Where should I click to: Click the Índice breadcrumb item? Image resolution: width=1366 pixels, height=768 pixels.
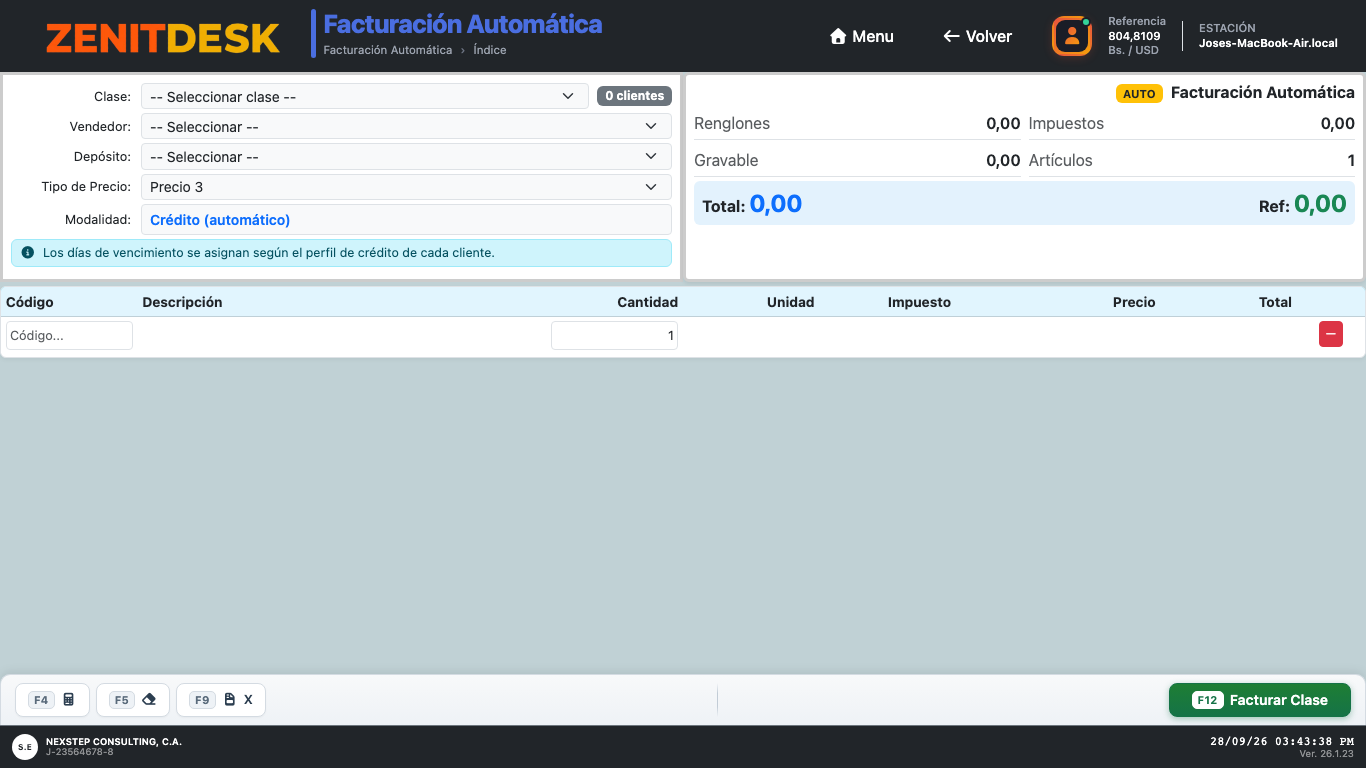tap(490, 50)
